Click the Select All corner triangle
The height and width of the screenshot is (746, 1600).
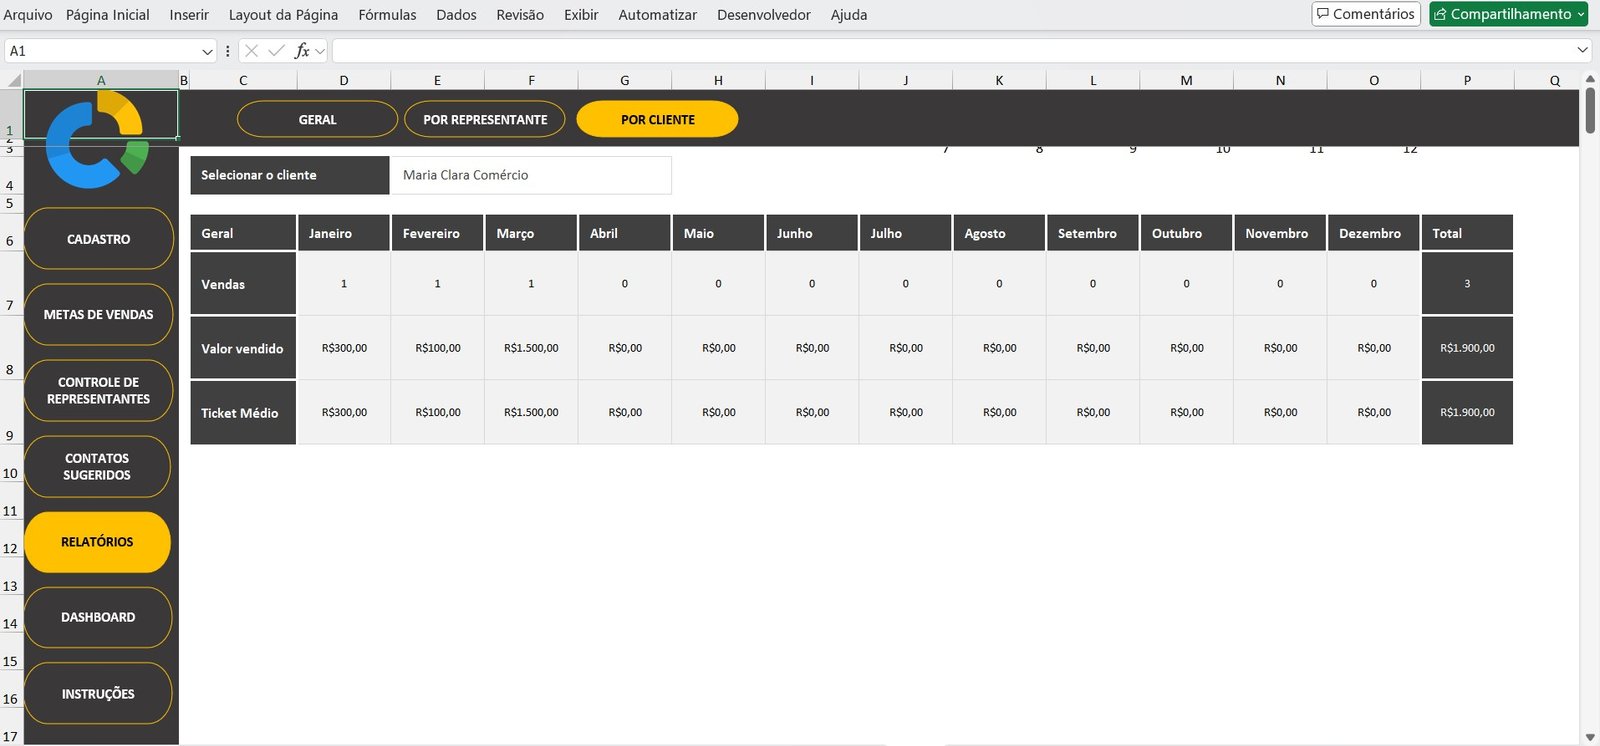(13, 80)
